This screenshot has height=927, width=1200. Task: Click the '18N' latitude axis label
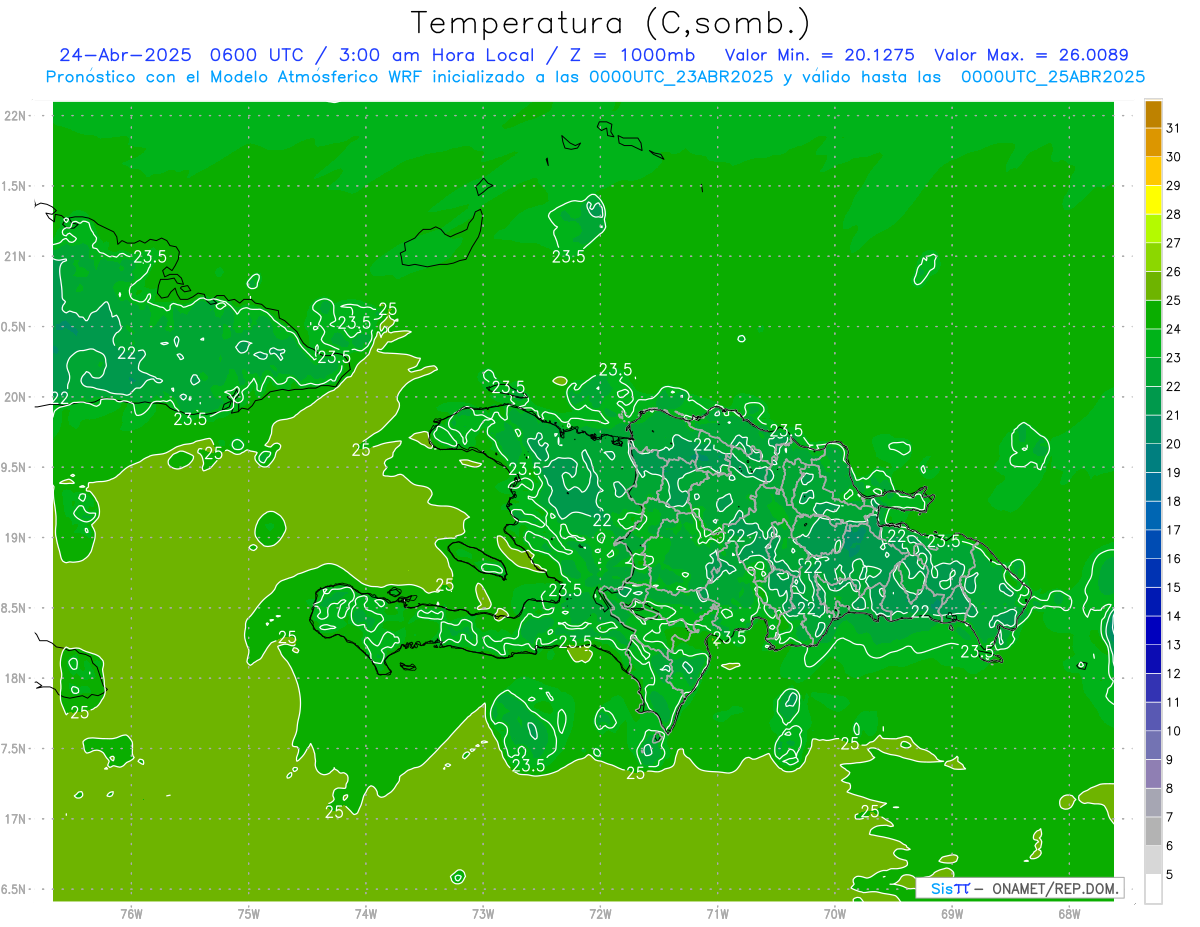click(15, 678)
